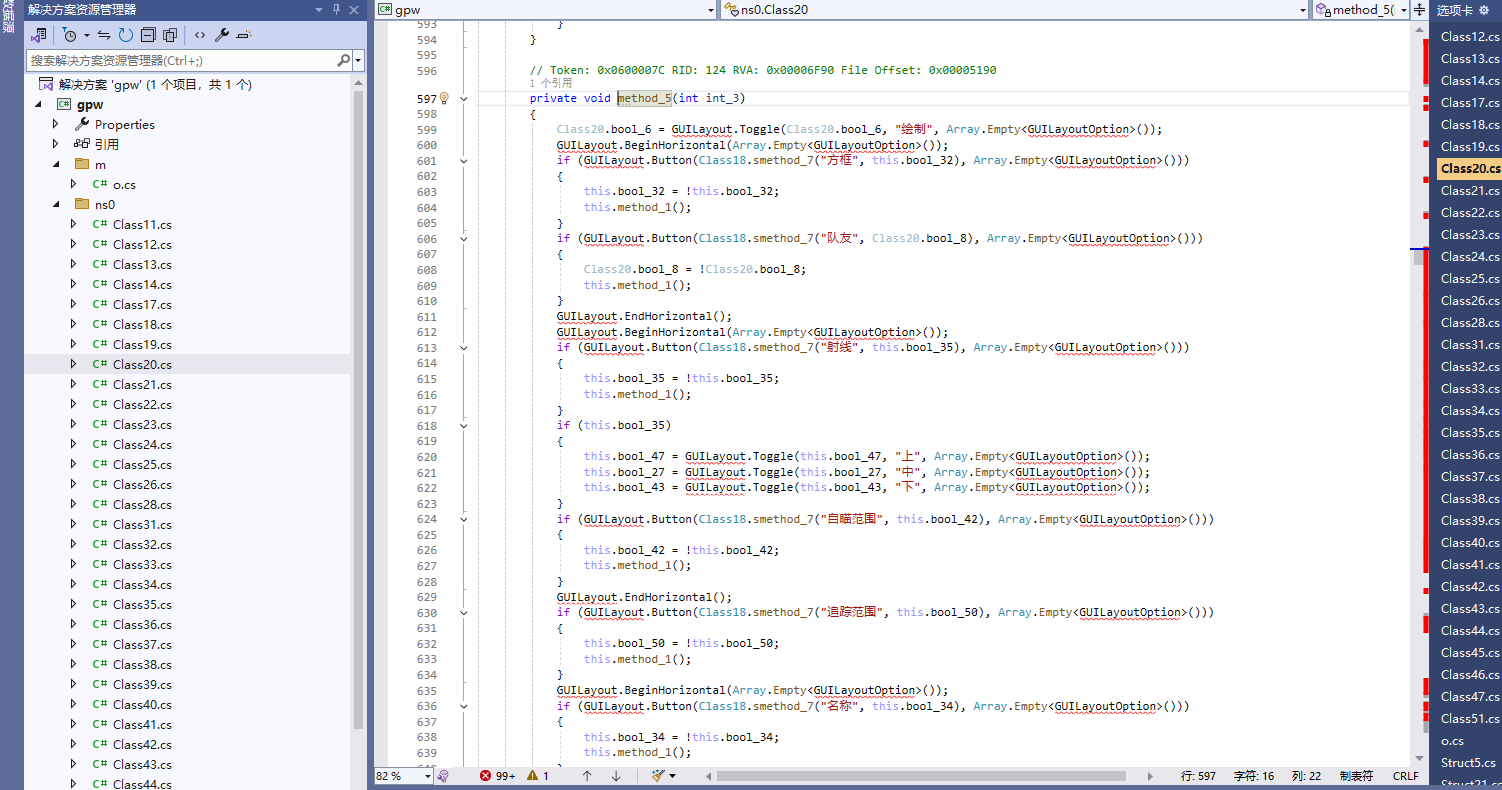Switch to the Class21.cs tab
This screenshot has height=790, width=1502.
[x=1469, y=191]
